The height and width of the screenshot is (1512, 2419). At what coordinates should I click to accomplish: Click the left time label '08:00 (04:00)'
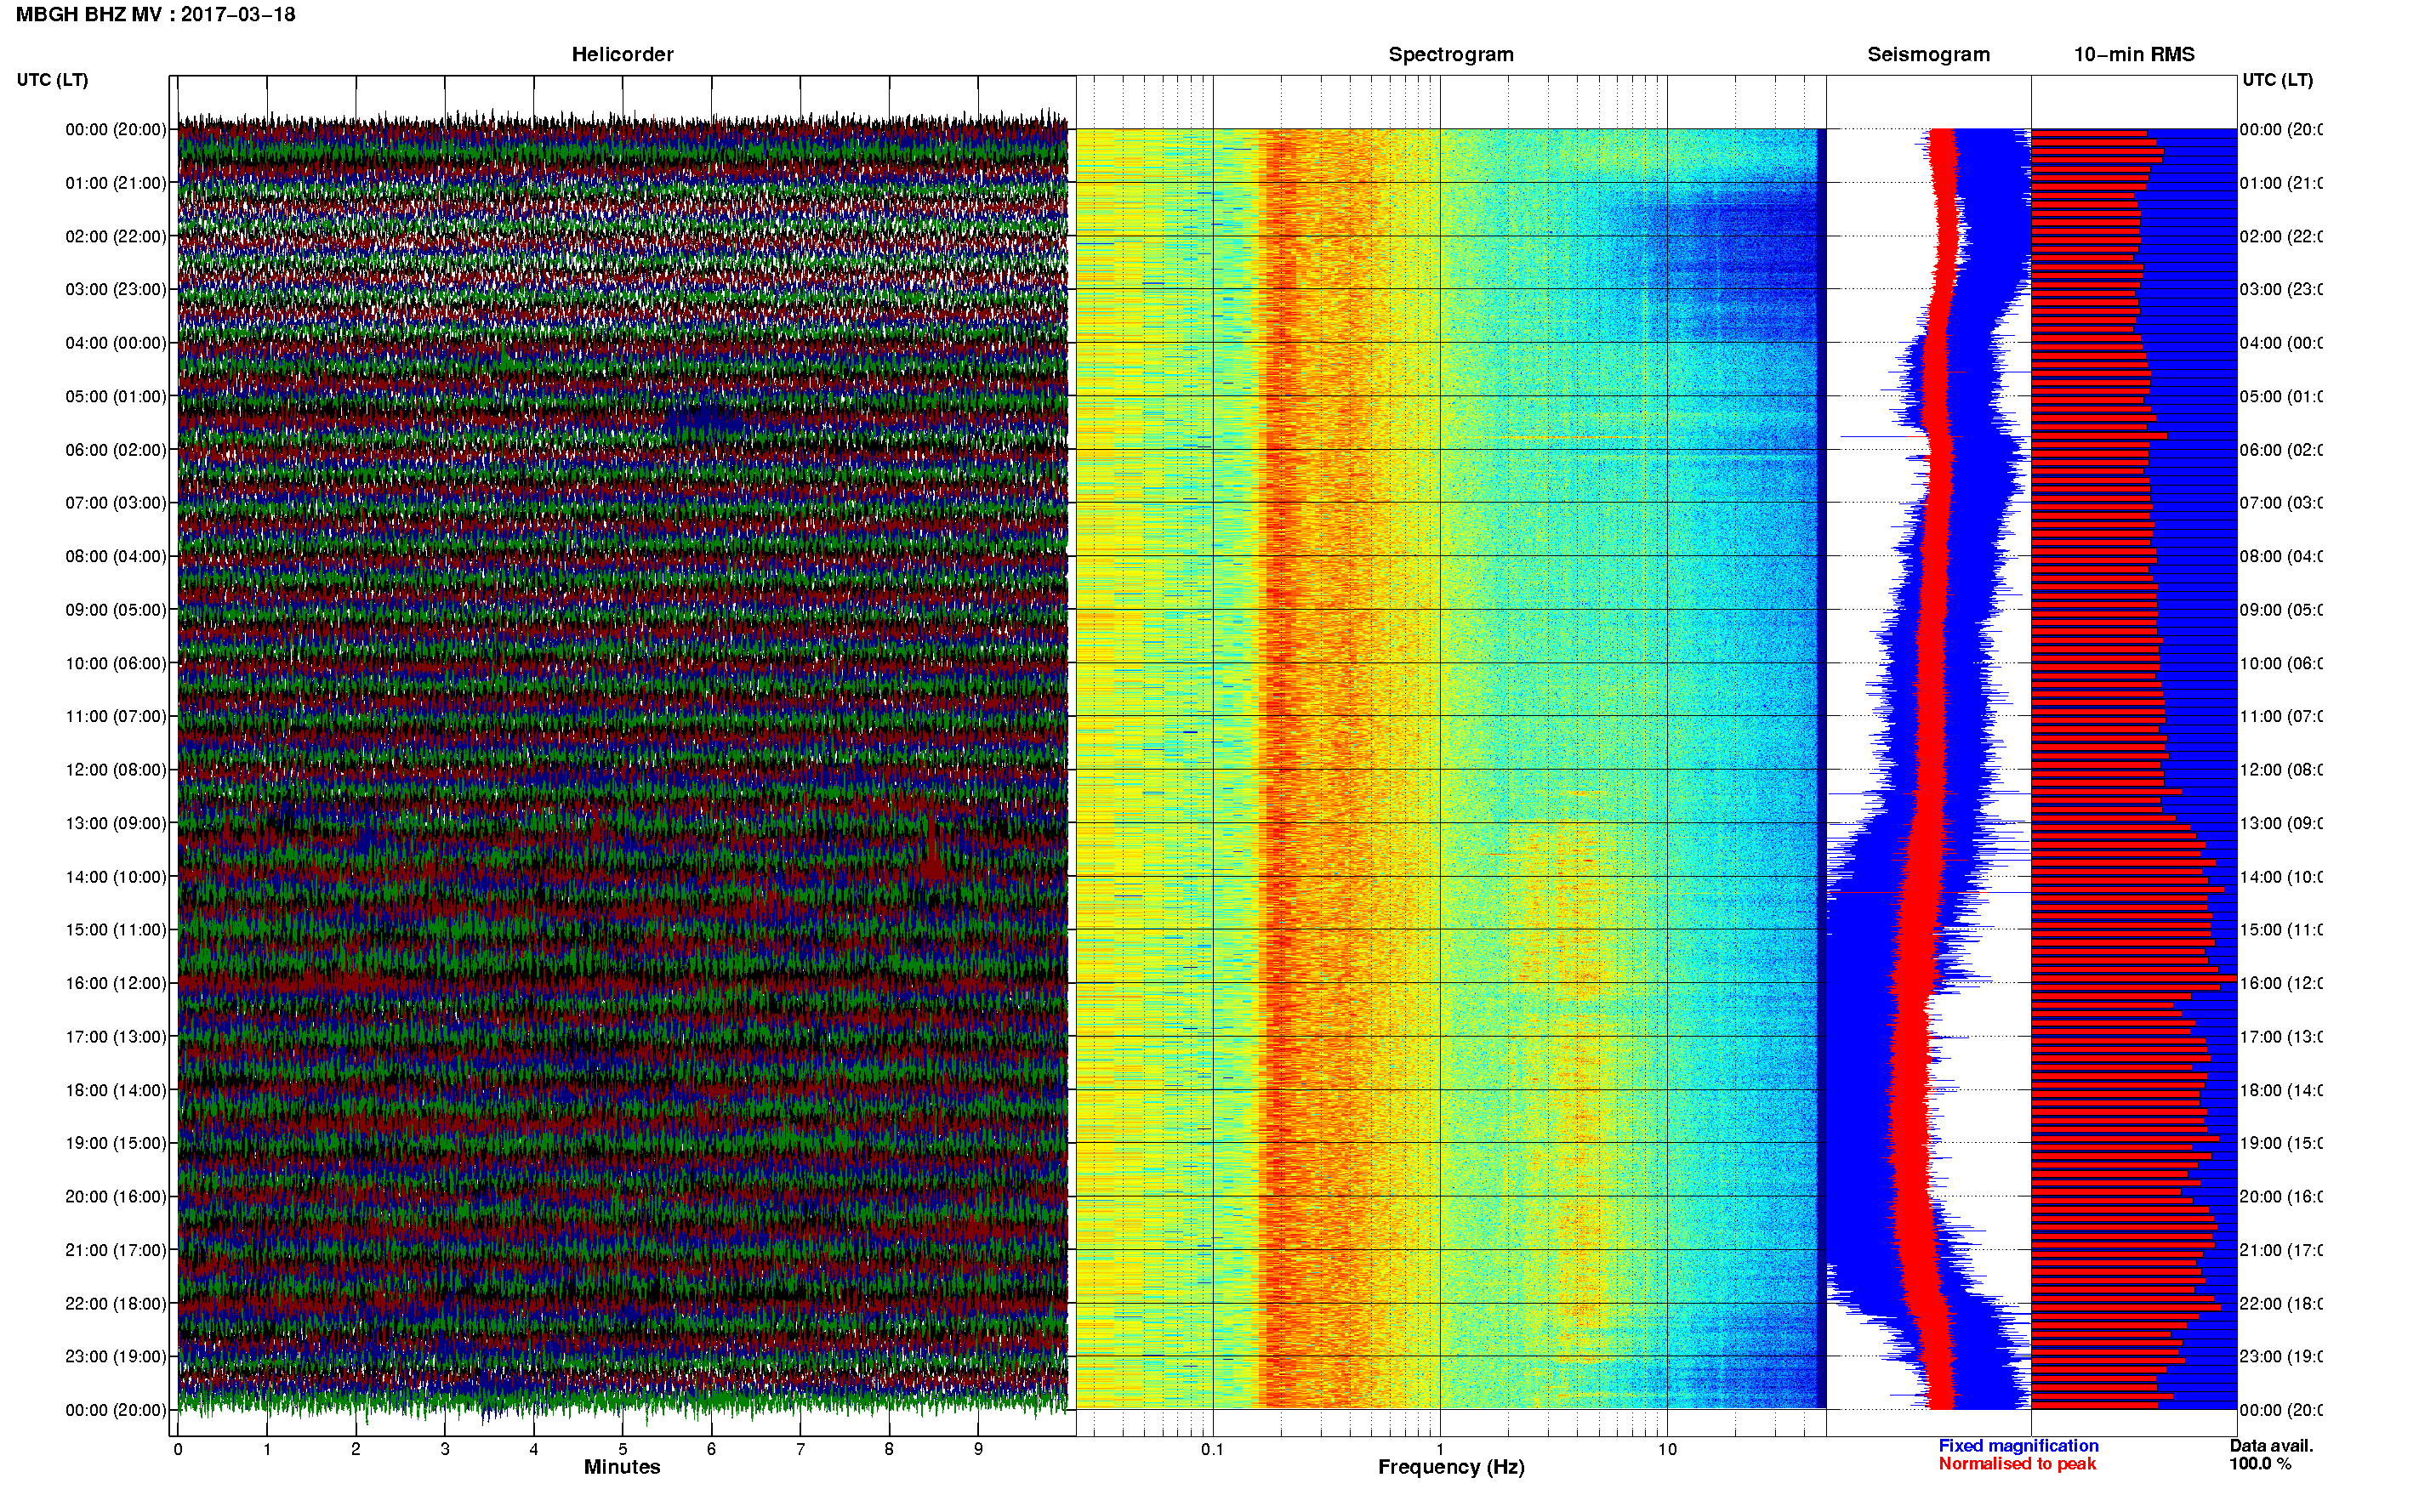pyautogui.click(x=116, y=556)
